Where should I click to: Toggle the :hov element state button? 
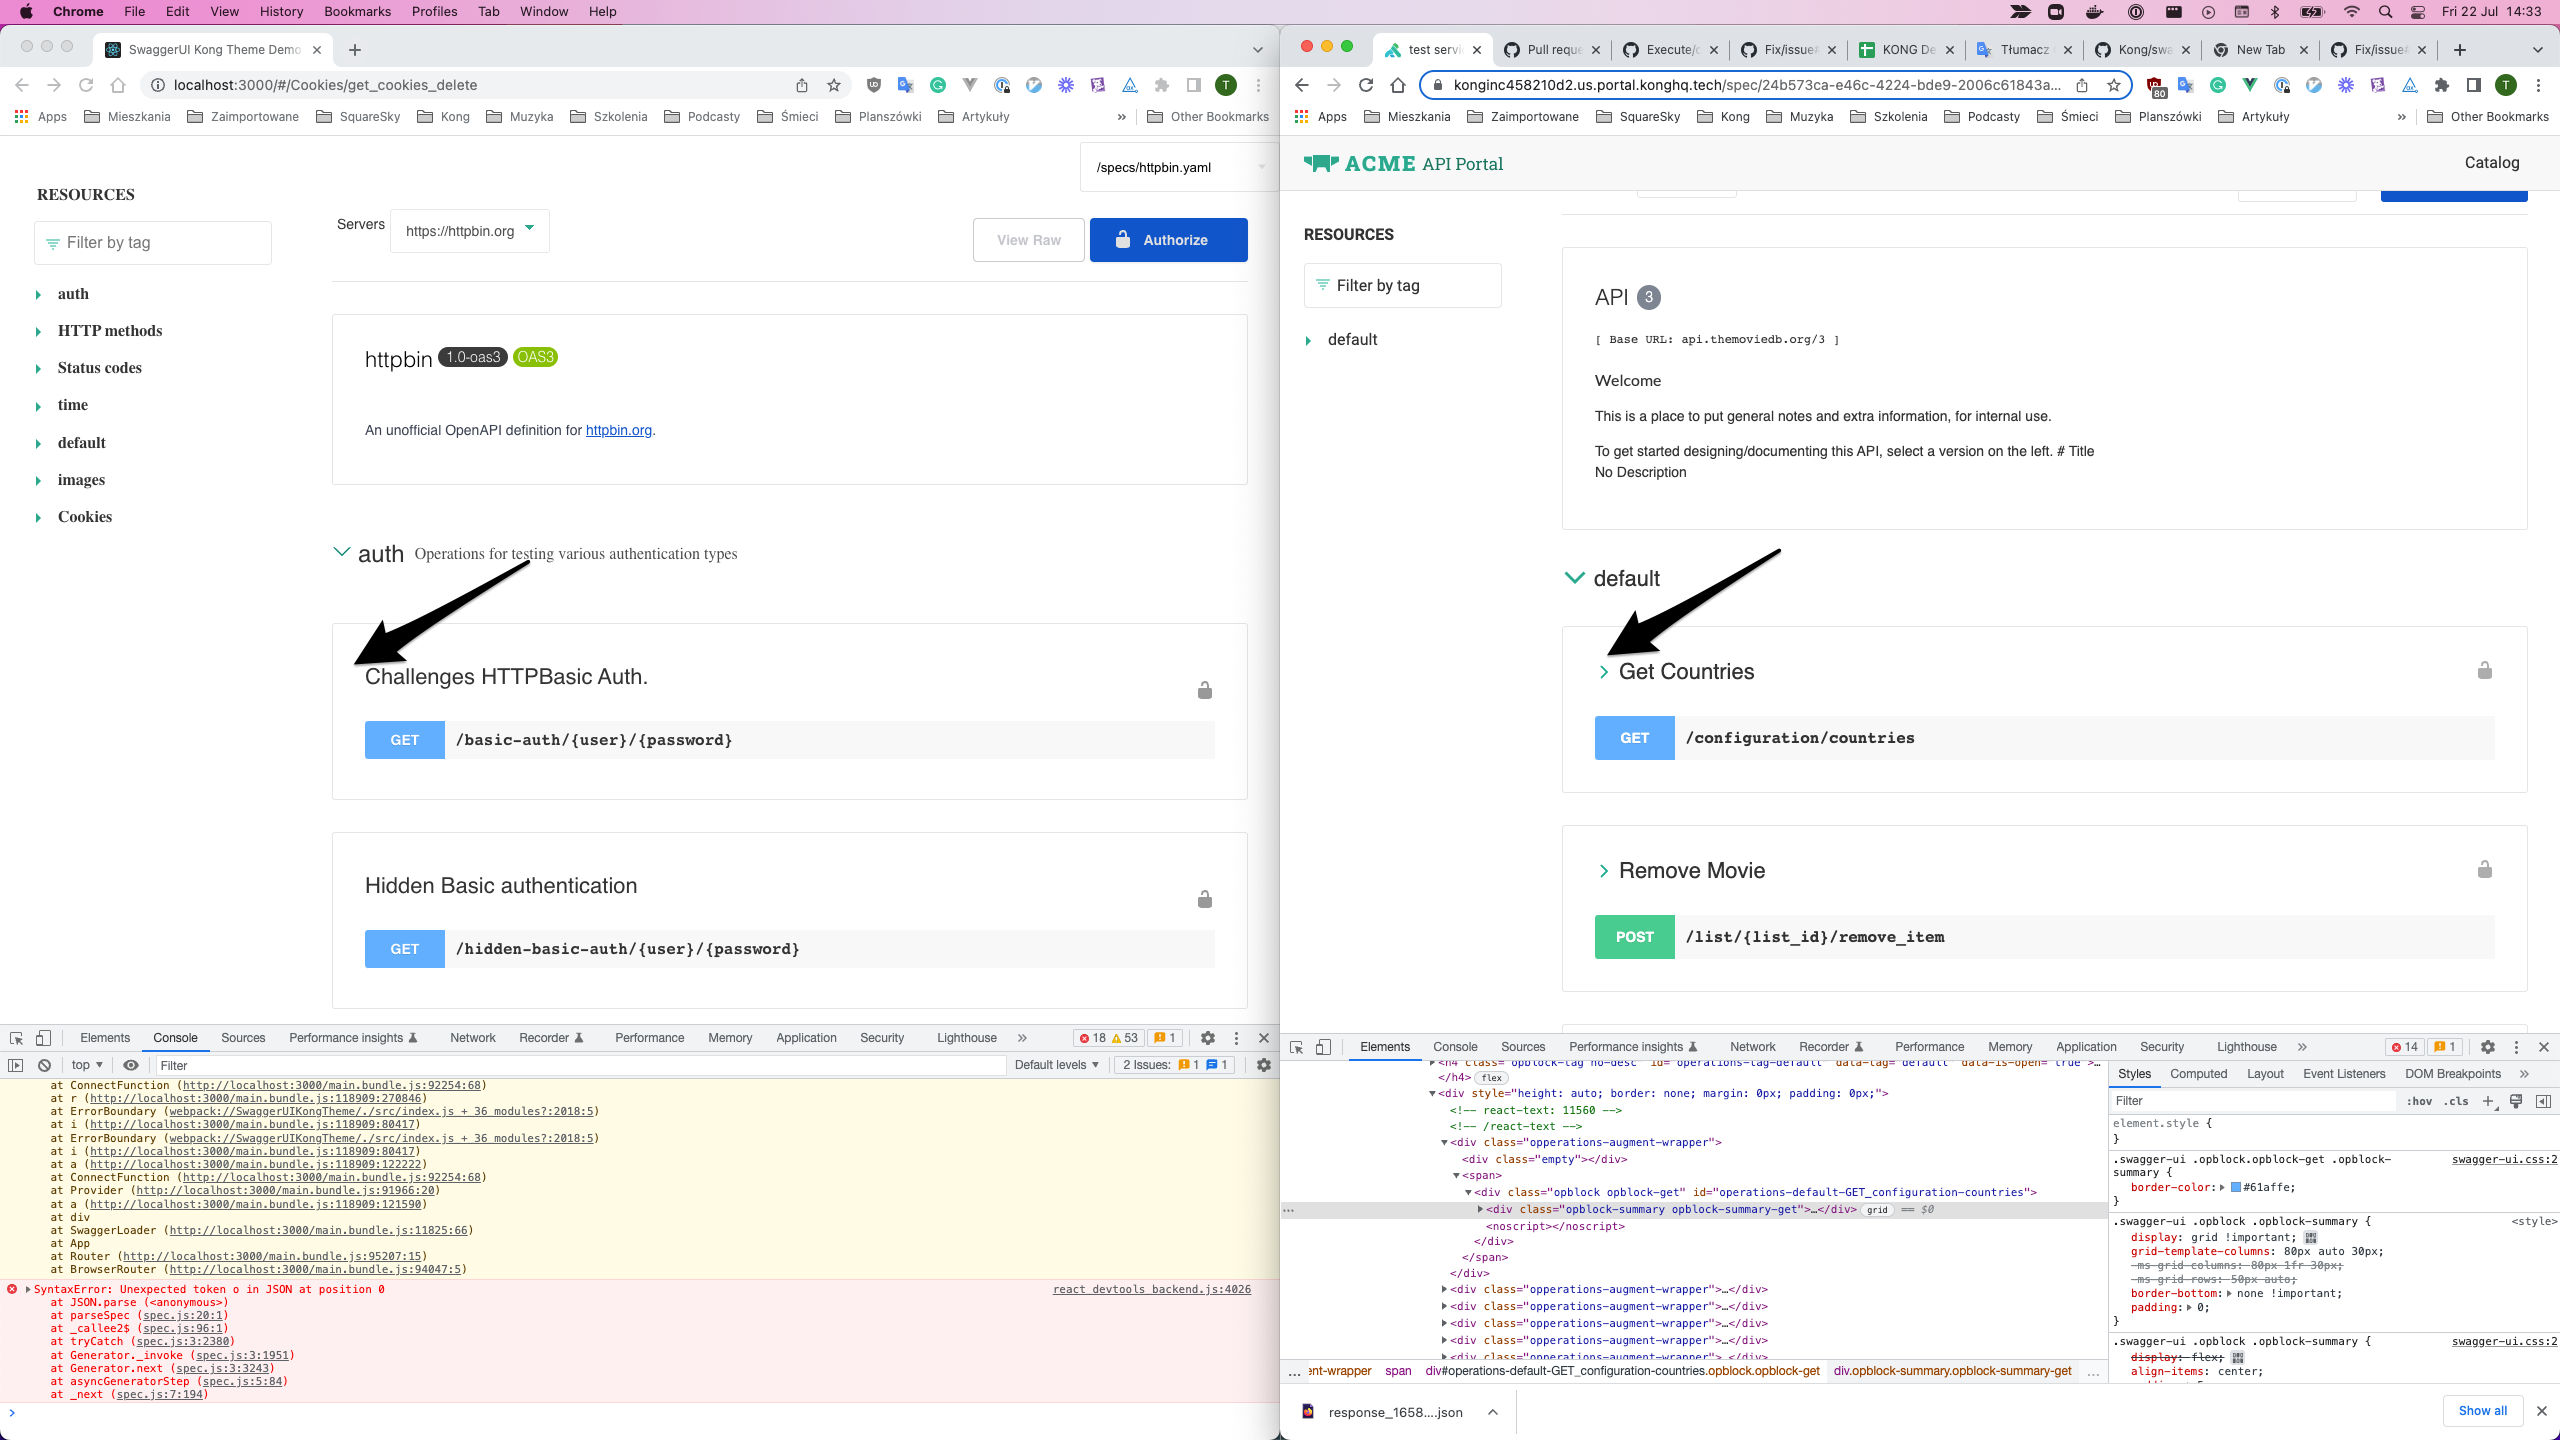(2419, 1101)
